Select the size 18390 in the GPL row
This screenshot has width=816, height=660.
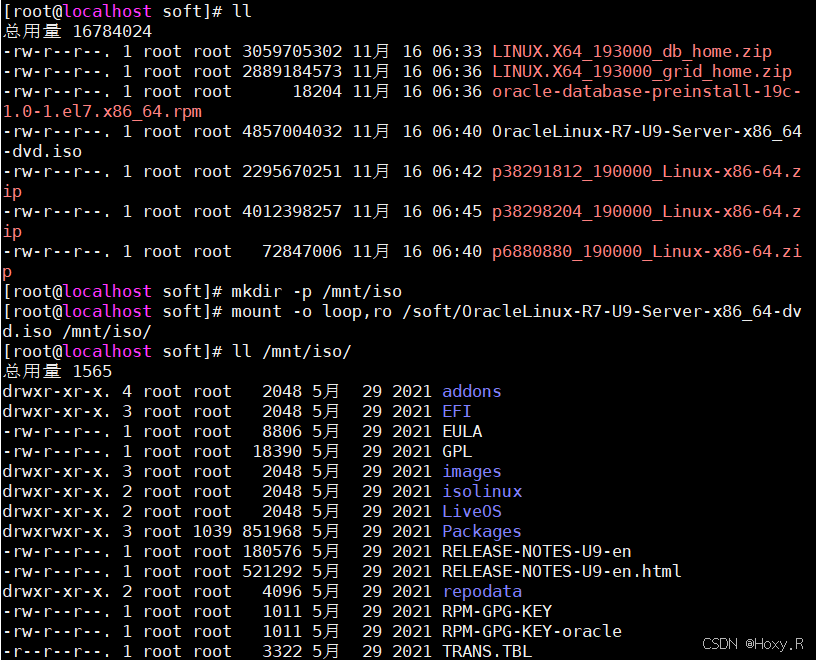[277, 452]
